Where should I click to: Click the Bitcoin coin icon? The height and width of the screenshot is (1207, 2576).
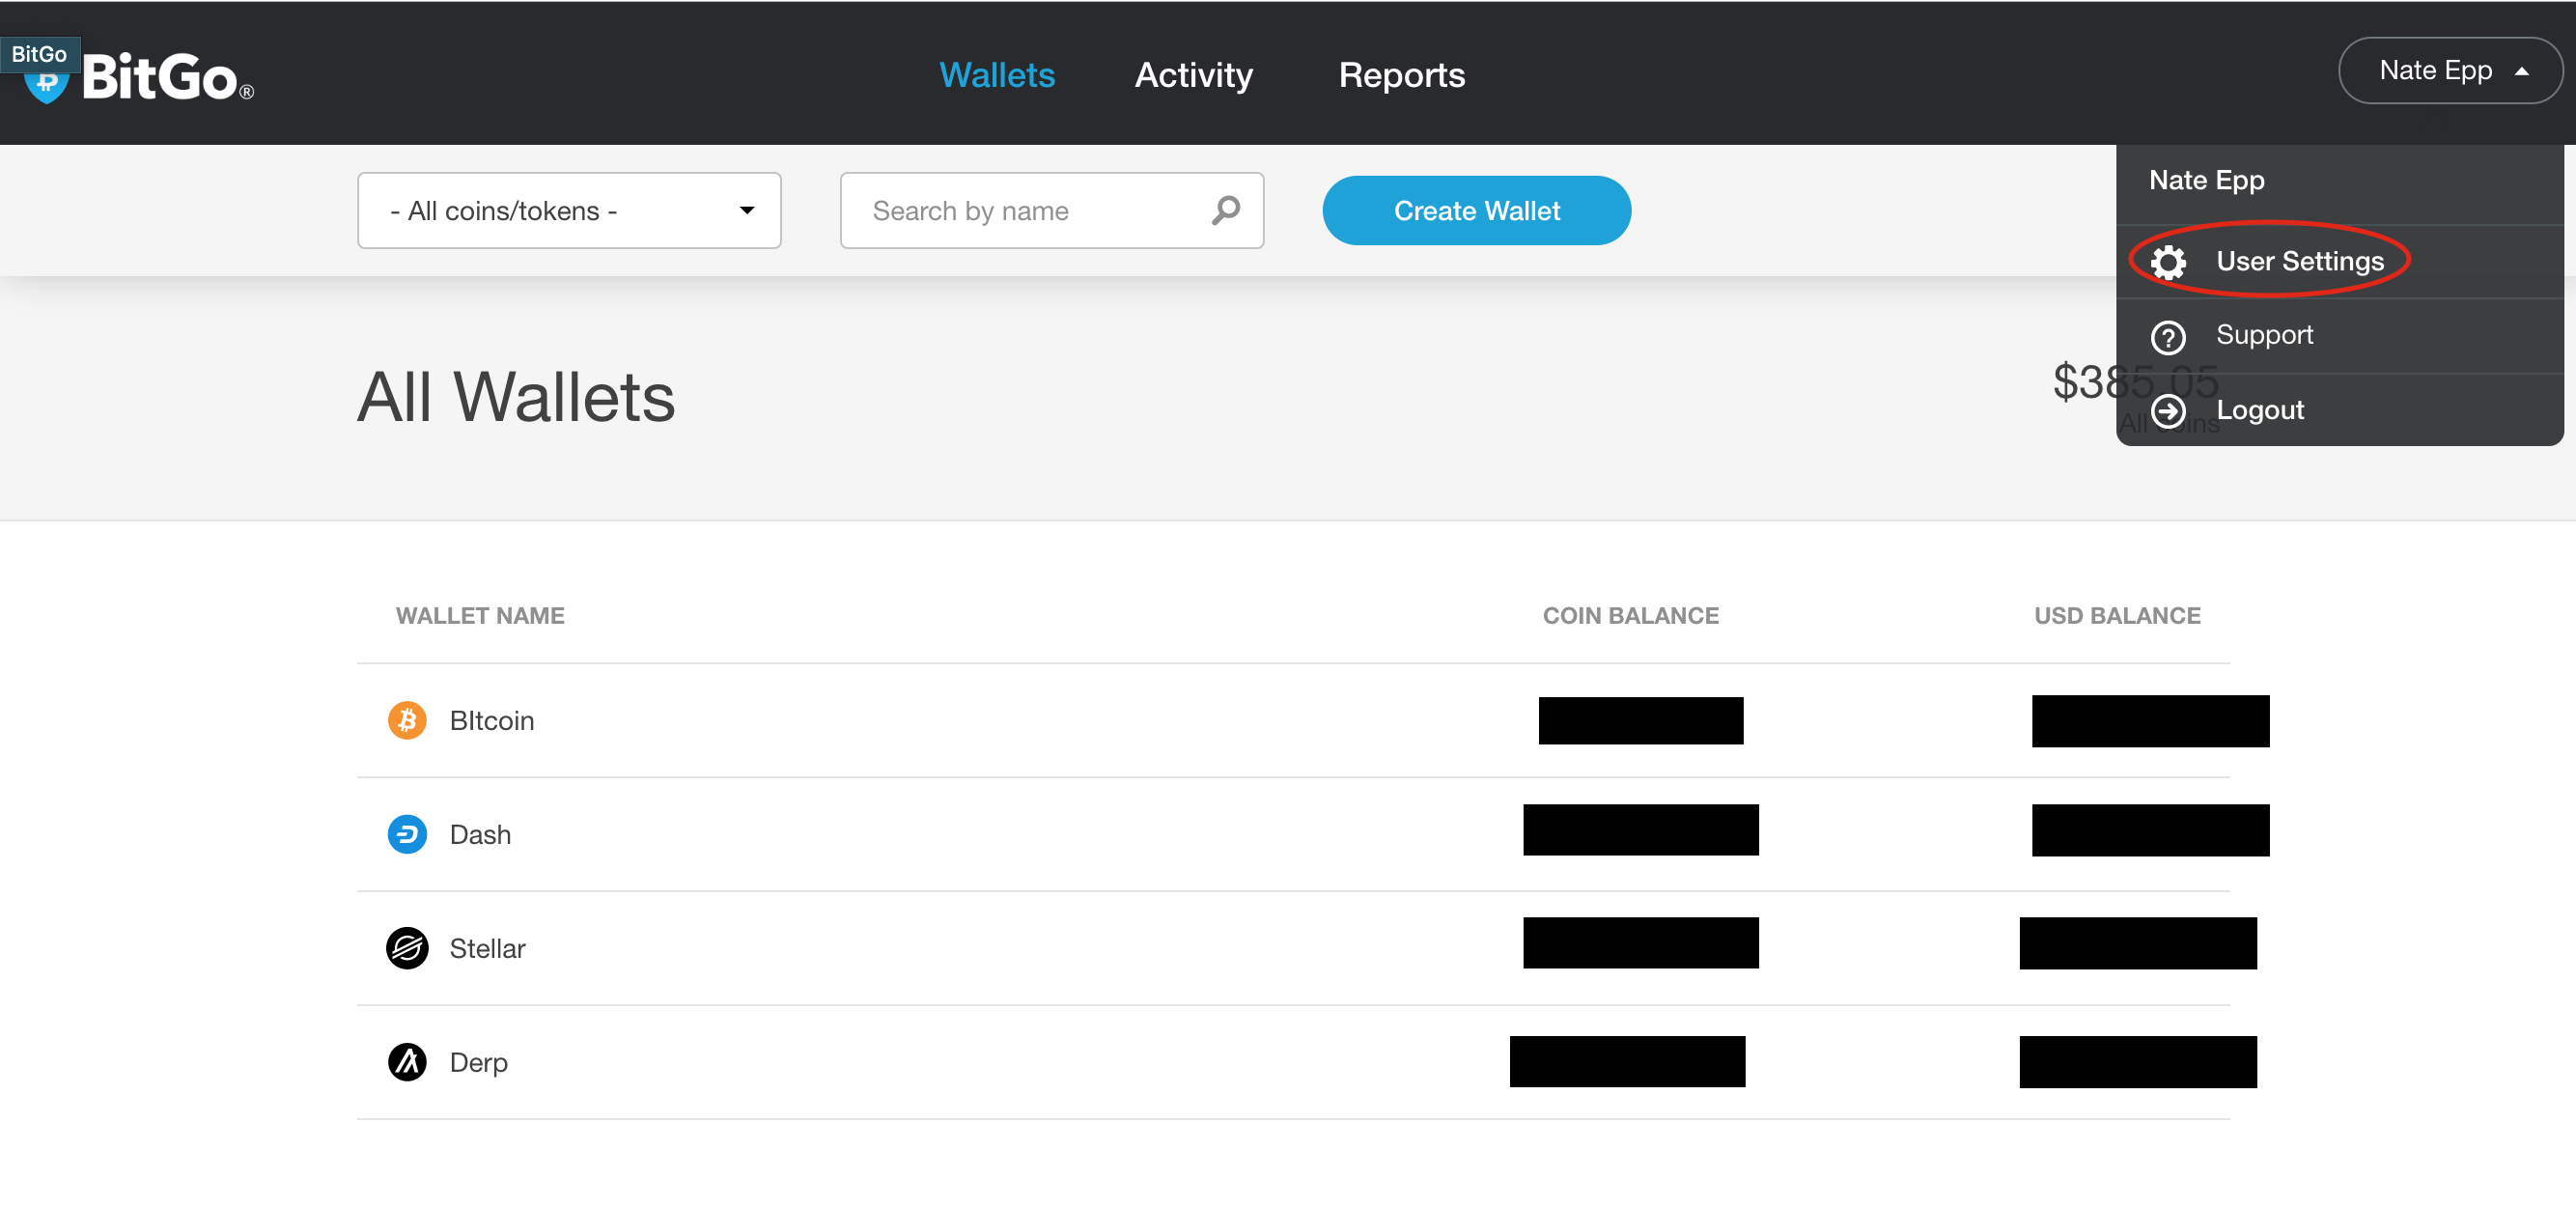pyautogui.click(x=407, y=720)
